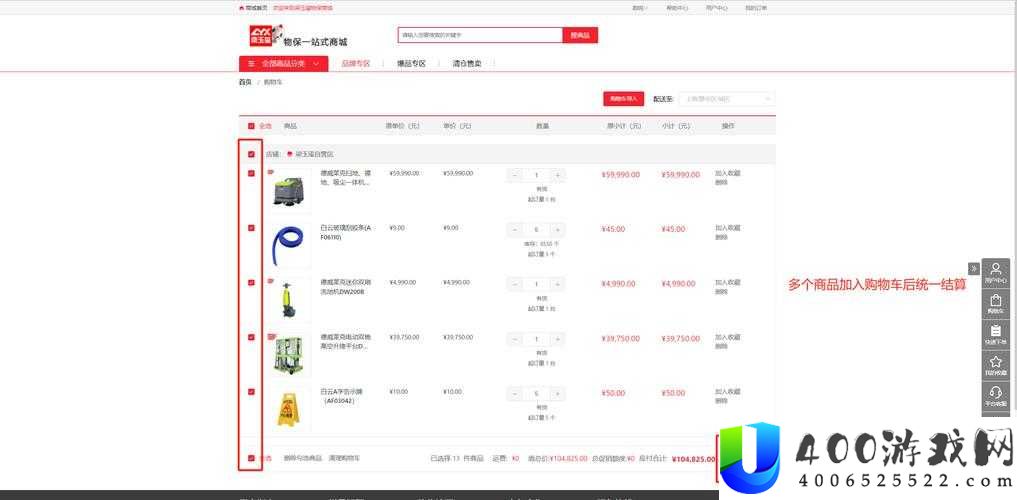Click the store logo beside the mall title
The image size is (1017, 500).
tap(266, 36)
